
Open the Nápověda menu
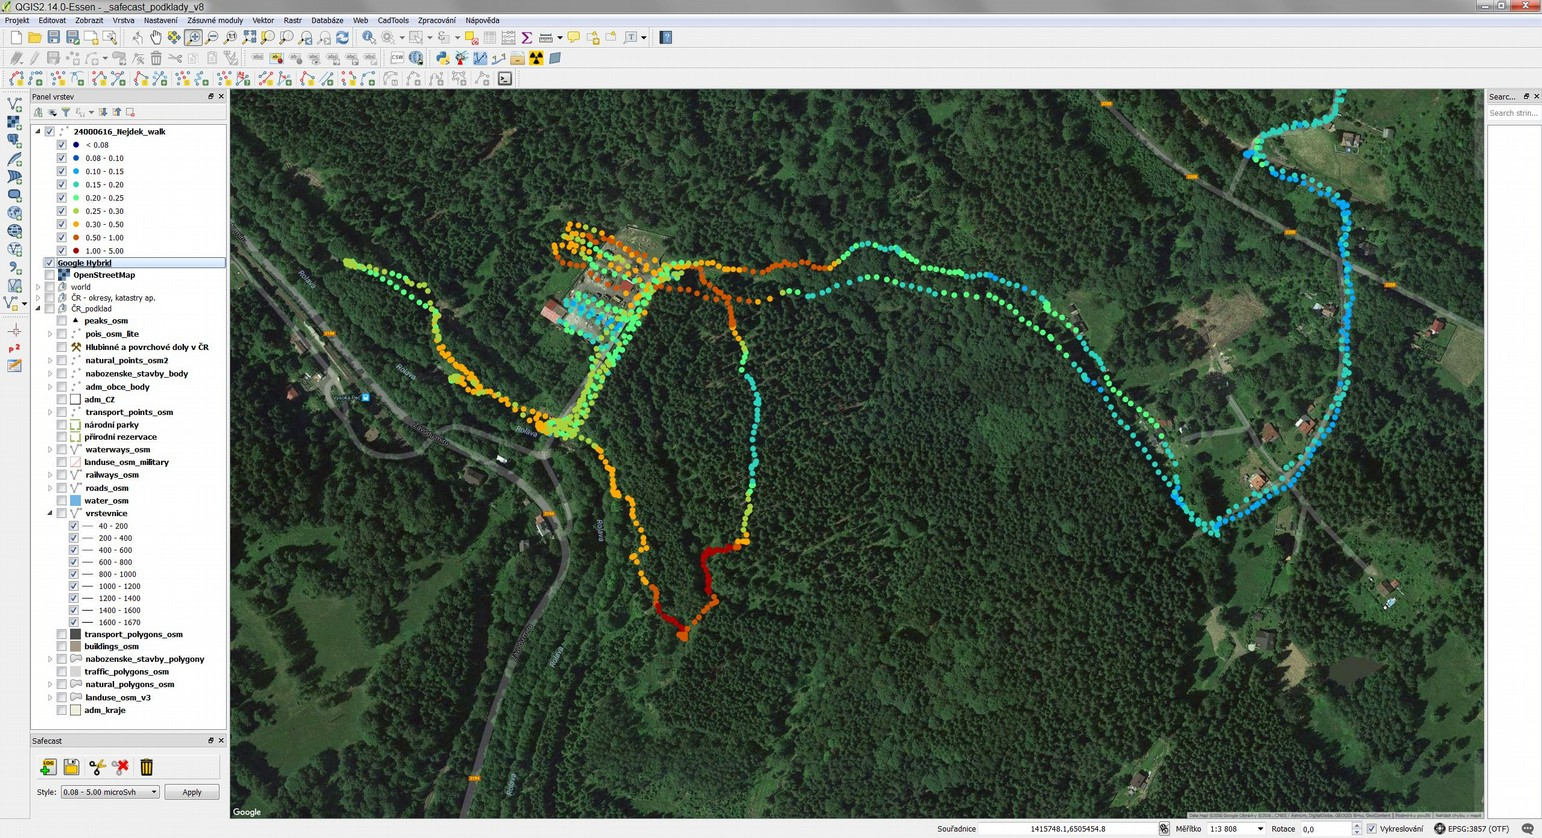tap(482, 20)
